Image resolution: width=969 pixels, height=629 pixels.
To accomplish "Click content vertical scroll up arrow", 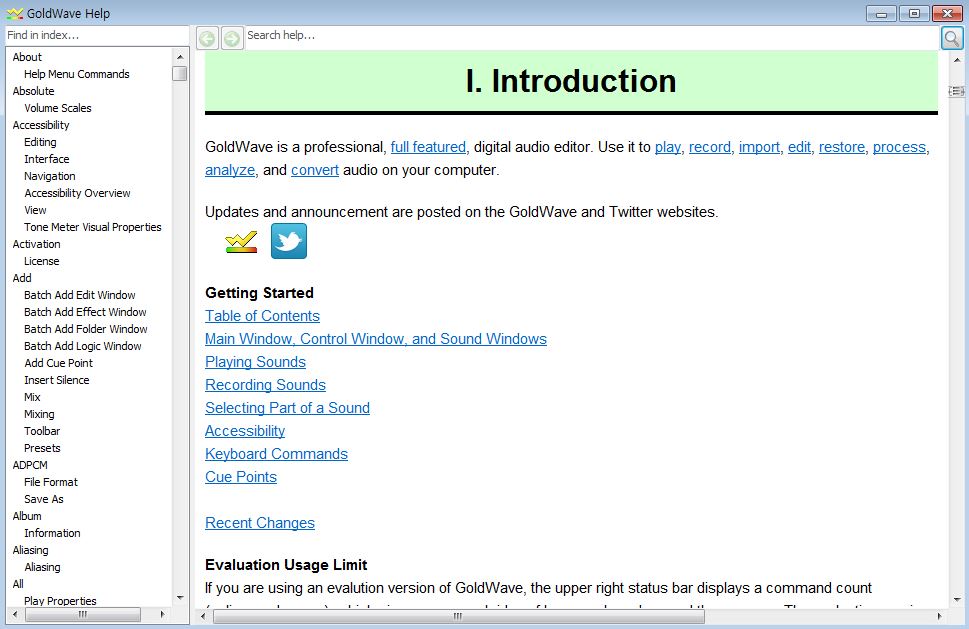I will point(957,60).
